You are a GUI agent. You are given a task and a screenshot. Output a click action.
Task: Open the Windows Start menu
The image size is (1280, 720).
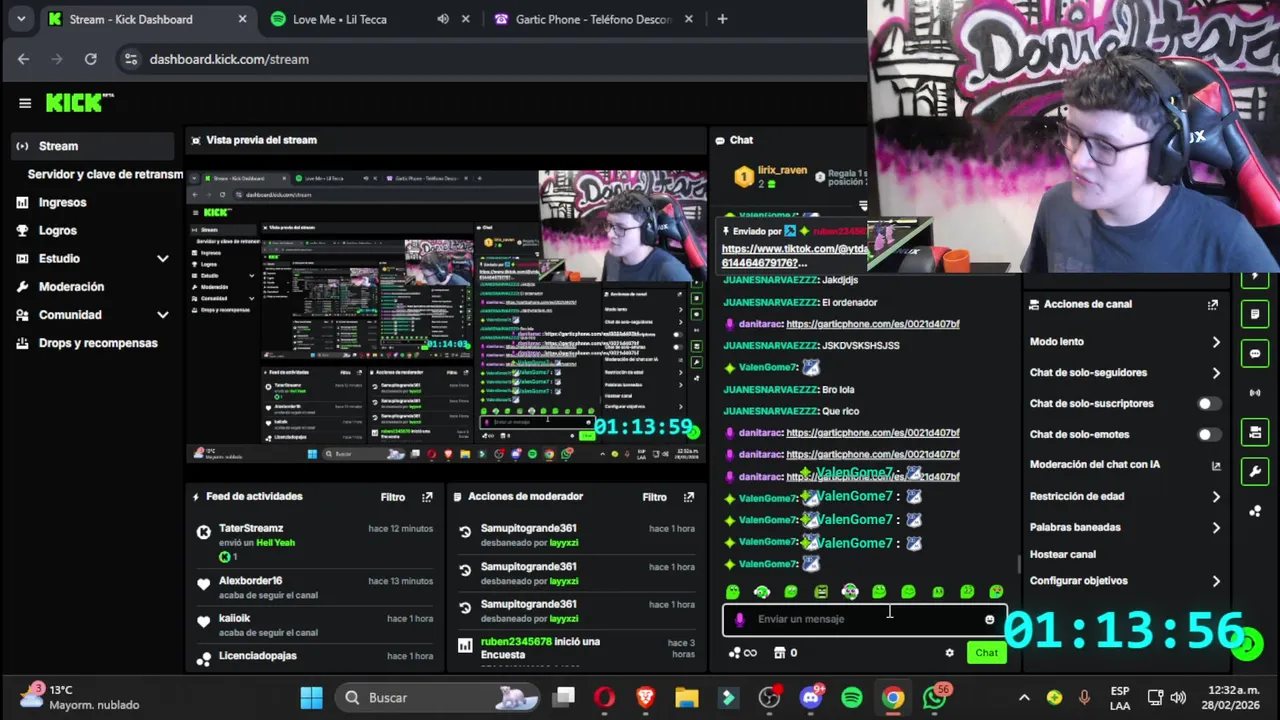(311, 697)
